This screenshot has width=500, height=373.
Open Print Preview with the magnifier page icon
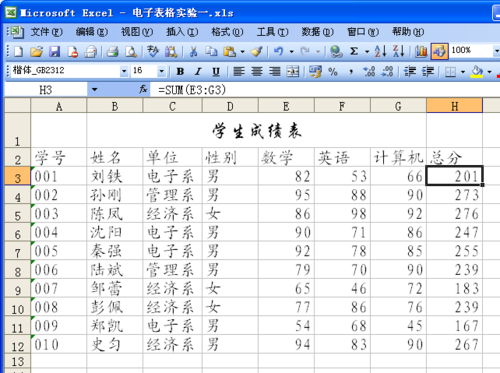click(131, 52)
